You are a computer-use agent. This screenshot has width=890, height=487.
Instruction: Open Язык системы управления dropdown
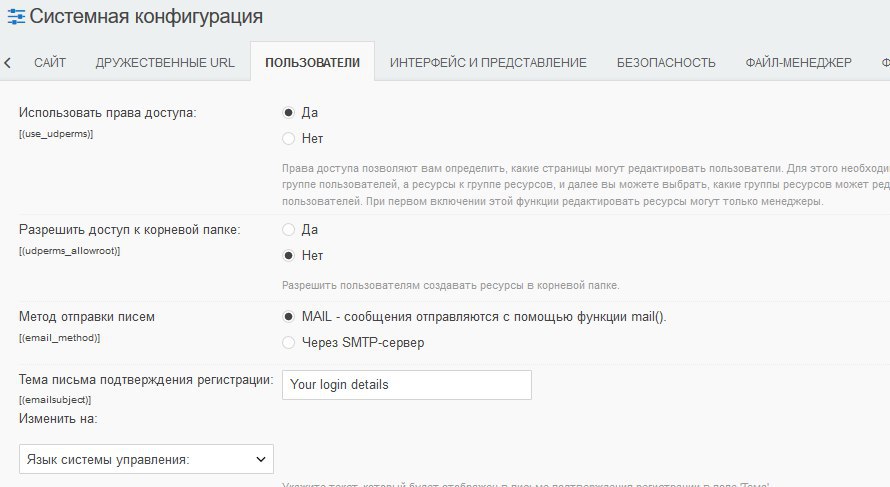point(146,459)
